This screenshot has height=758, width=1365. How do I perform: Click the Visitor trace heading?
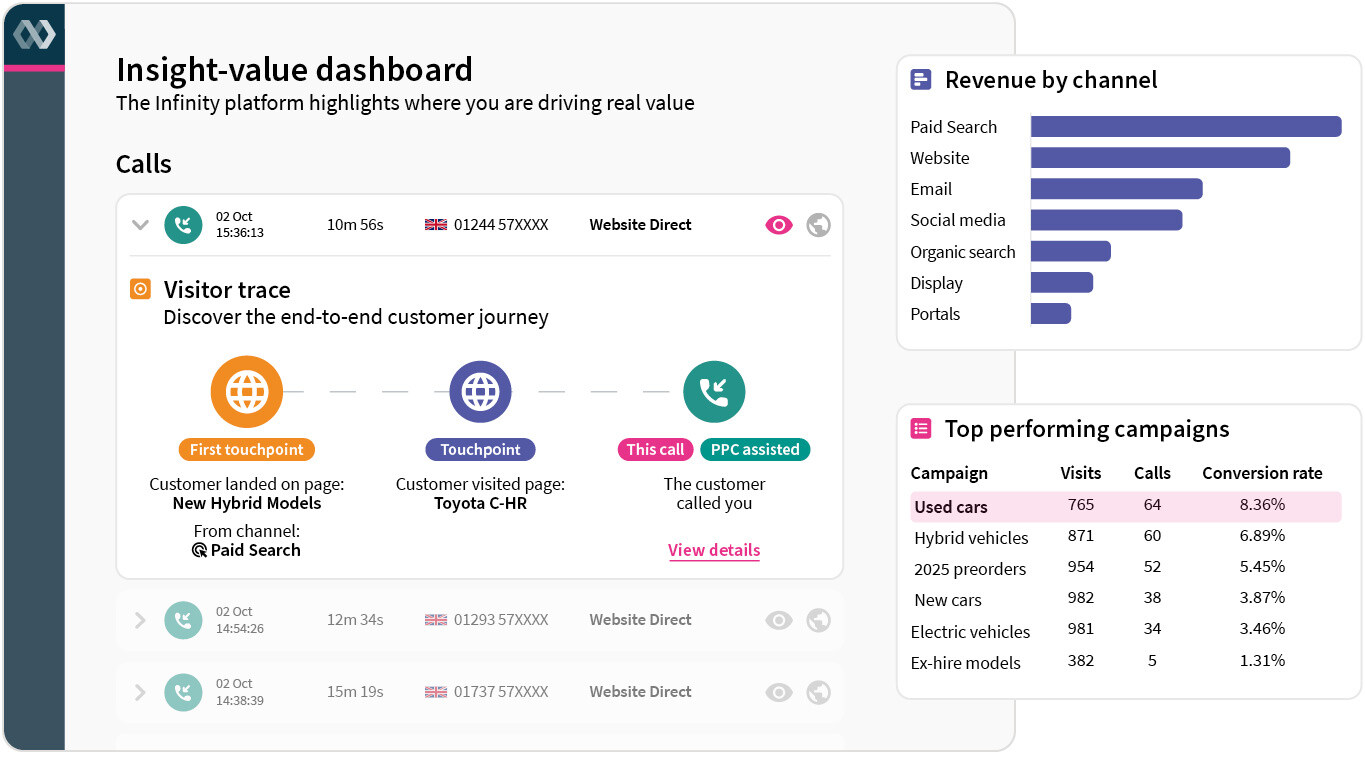(227, 290)
